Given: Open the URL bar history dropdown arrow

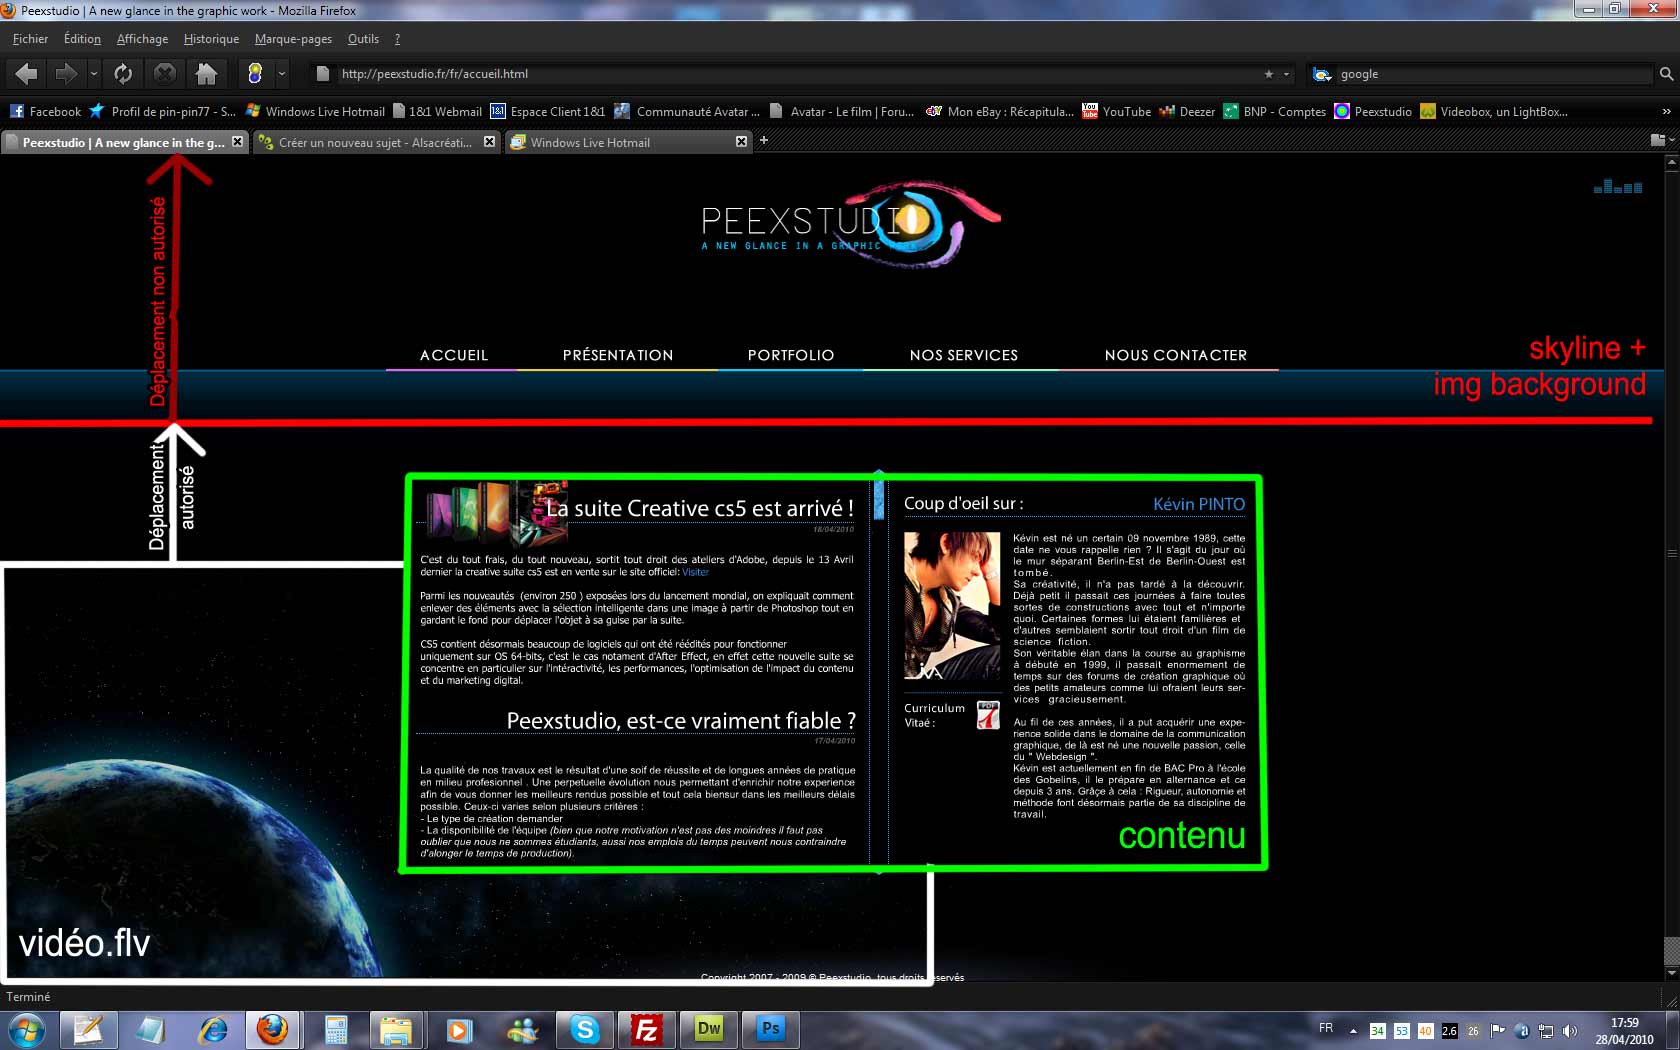Looking at the screenshot, I should [1286, 74].
